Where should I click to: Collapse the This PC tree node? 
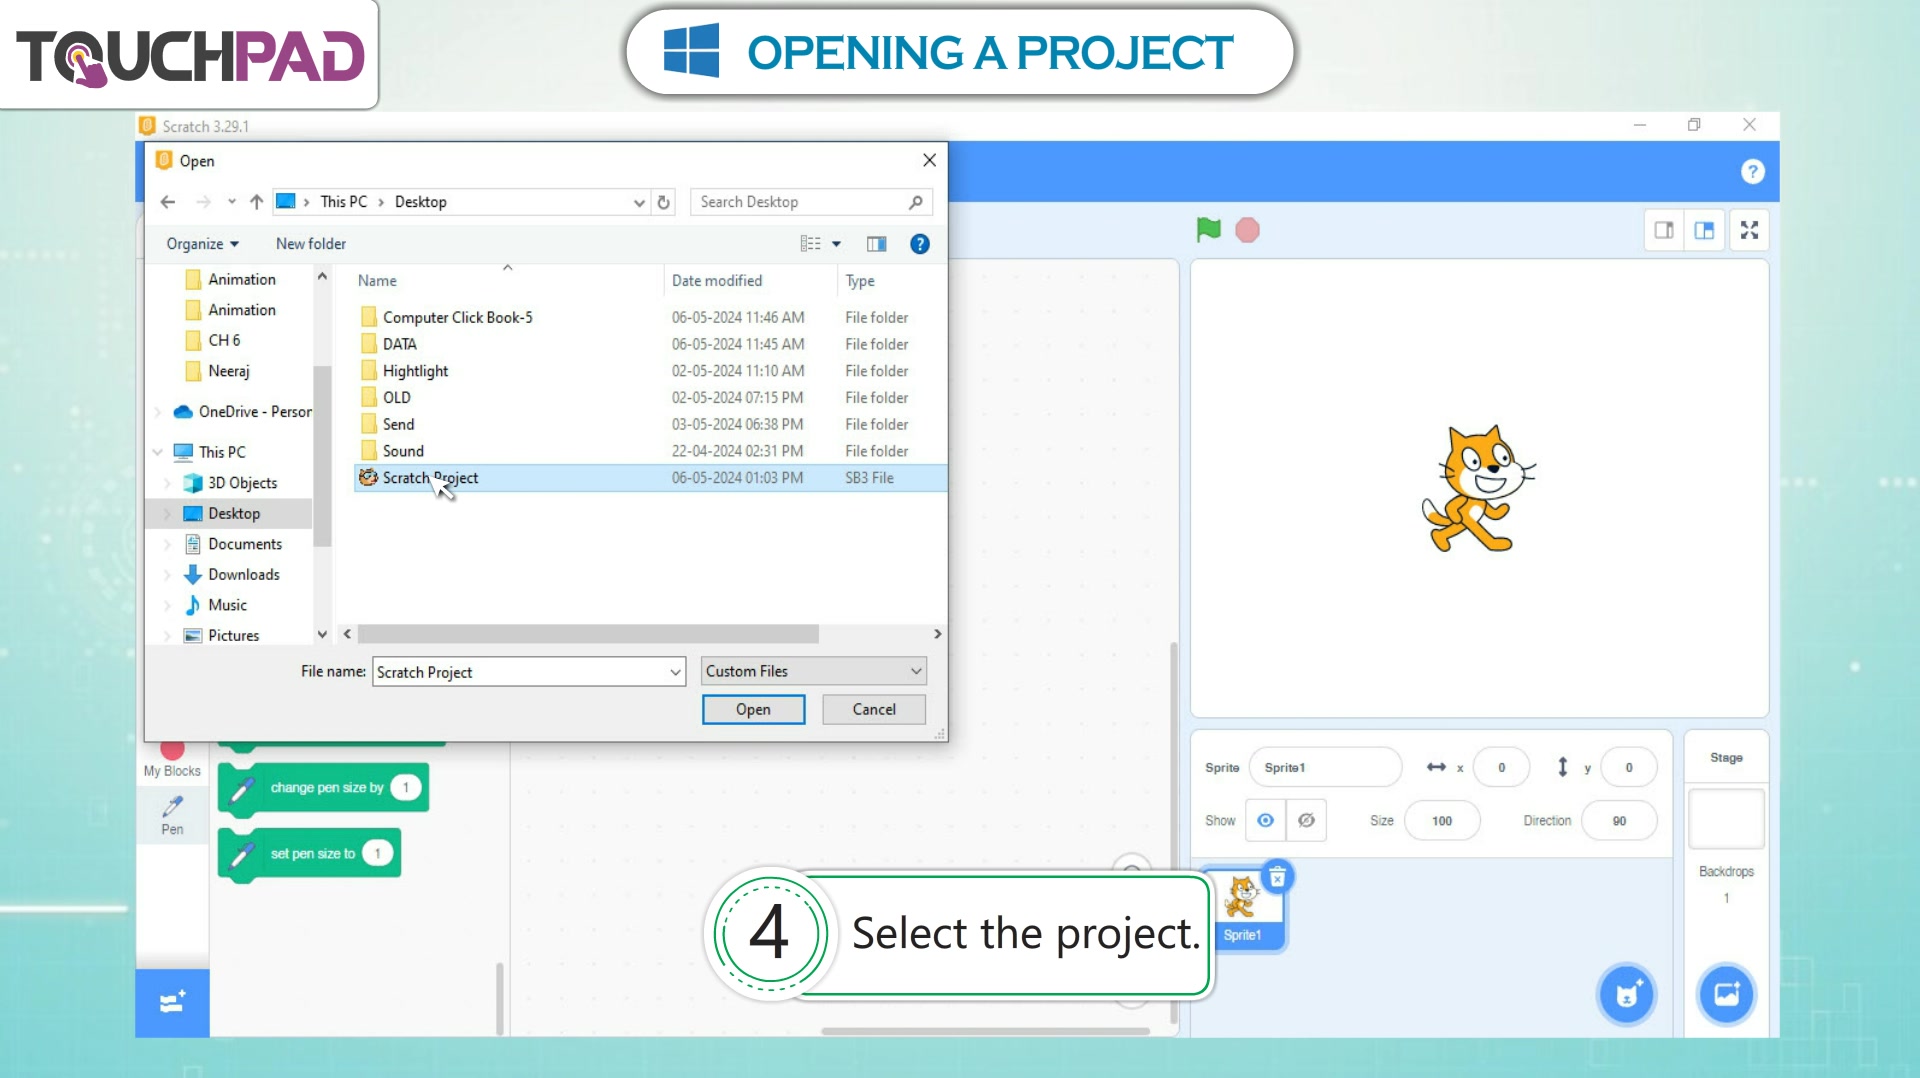pos(158,452)
